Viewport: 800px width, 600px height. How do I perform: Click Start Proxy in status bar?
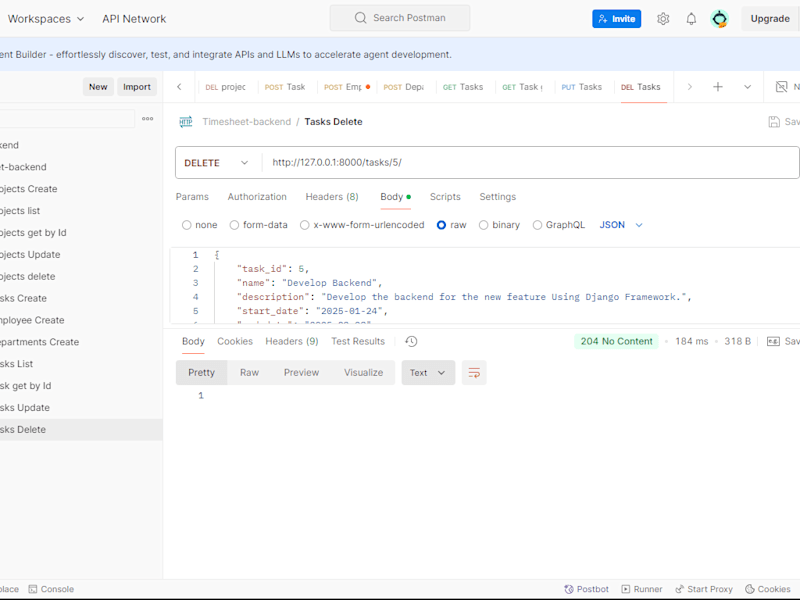tap(704, 589)
